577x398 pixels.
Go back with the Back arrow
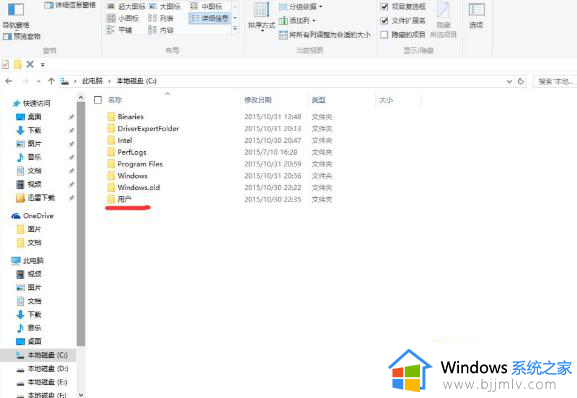pyautogui.click(x=9, y=81)
